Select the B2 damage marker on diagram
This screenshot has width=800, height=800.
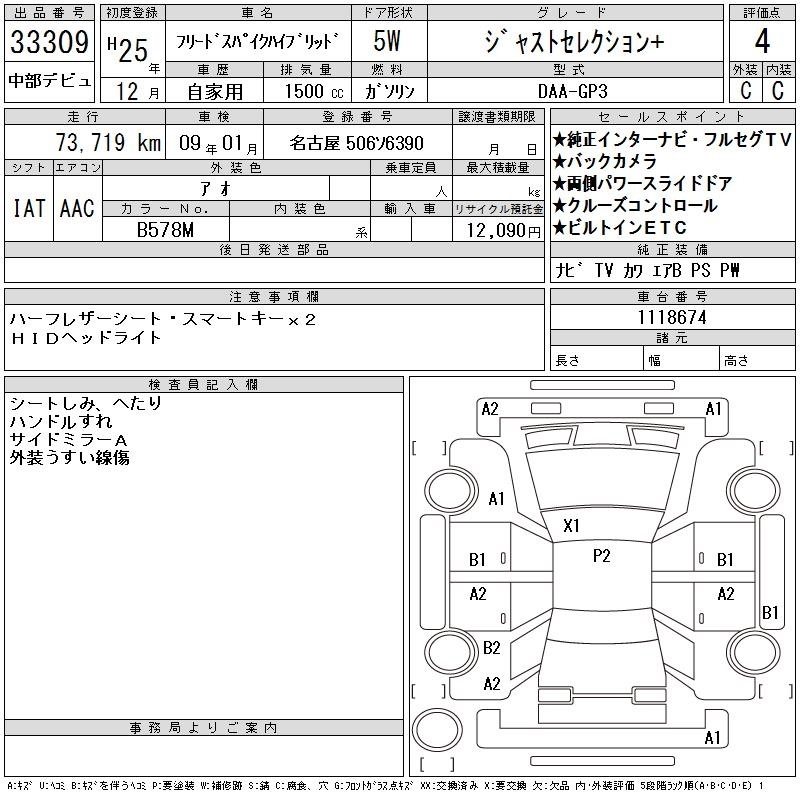point(491,648)
